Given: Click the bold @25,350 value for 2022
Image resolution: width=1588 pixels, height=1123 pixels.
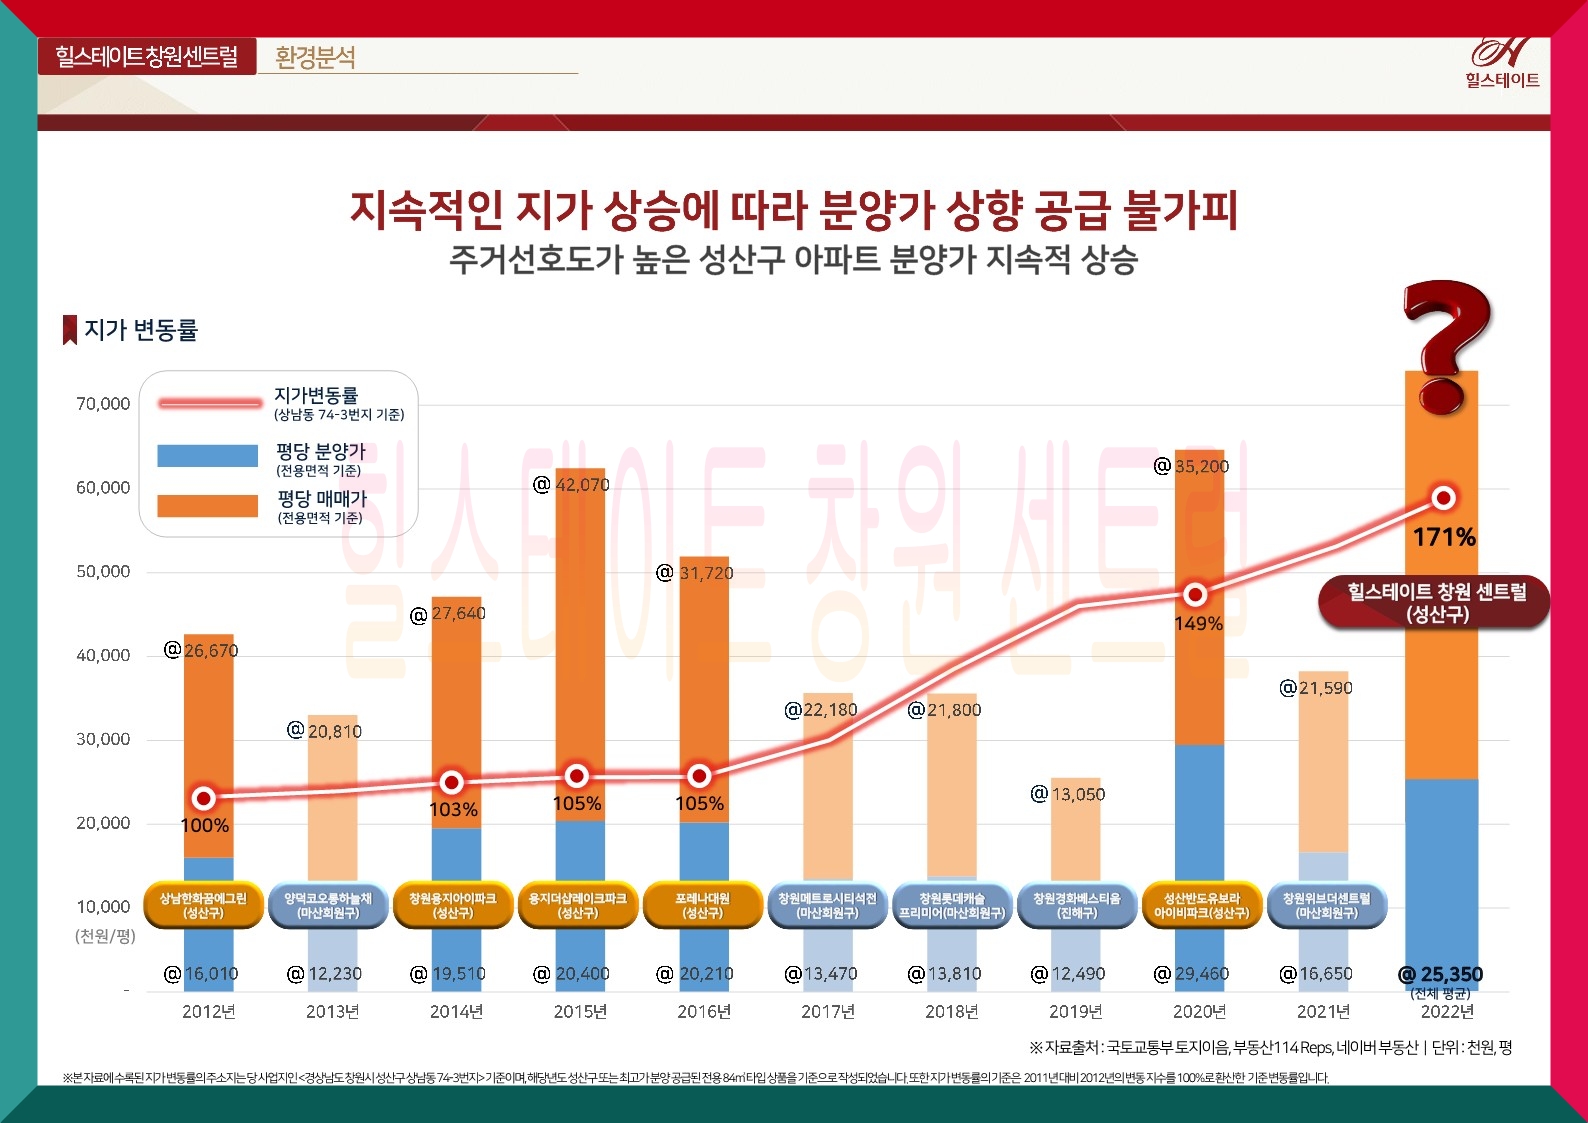Looking at the screenshot, I should tap(1441, 974).
